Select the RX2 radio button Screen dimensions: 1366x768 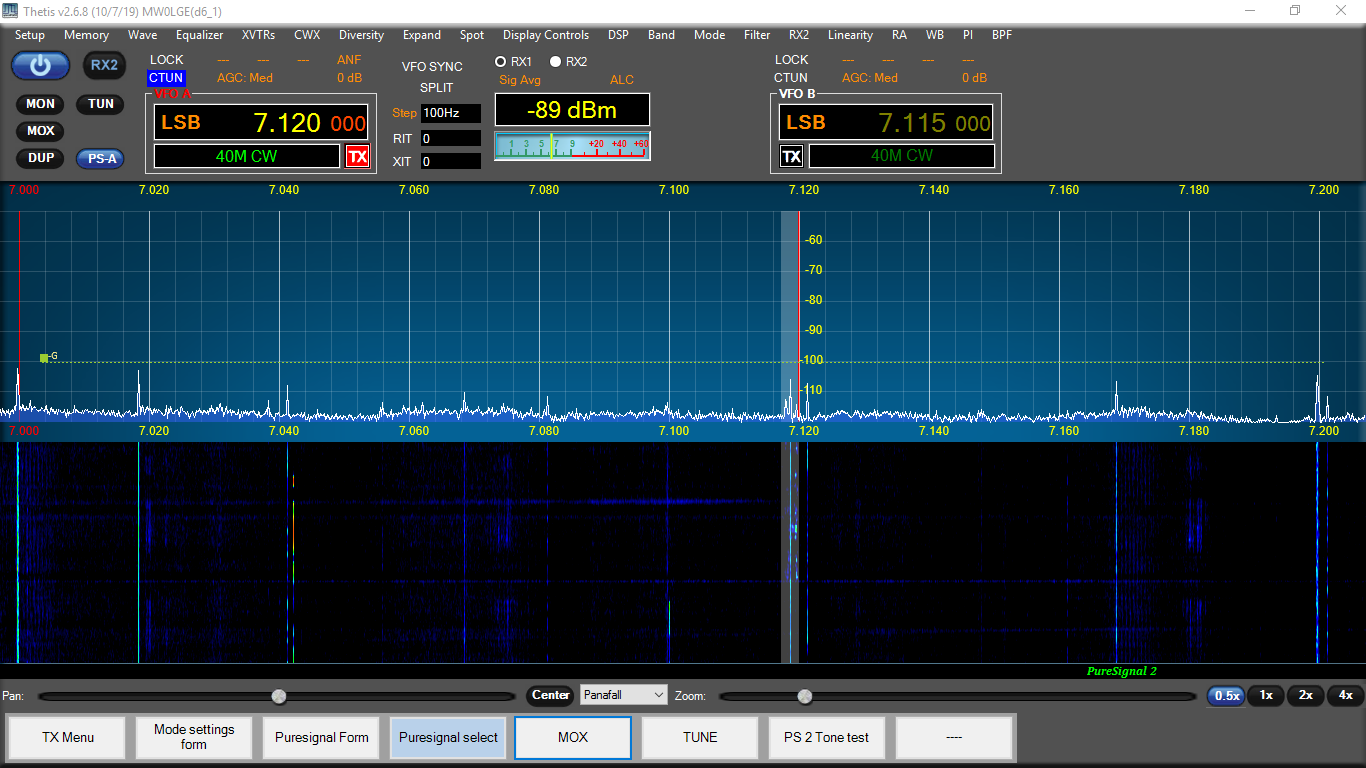tap(556, 62)
